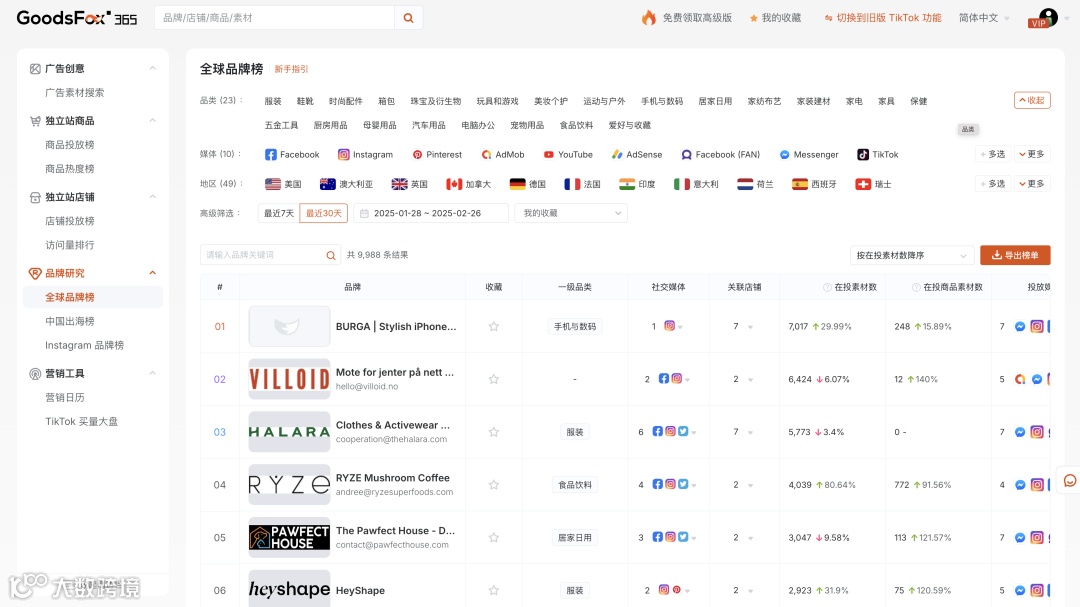This screenshot has width=1080, height=607.
Task: Collapse the 营销工具 sidebar section
Action: (152, 373)
